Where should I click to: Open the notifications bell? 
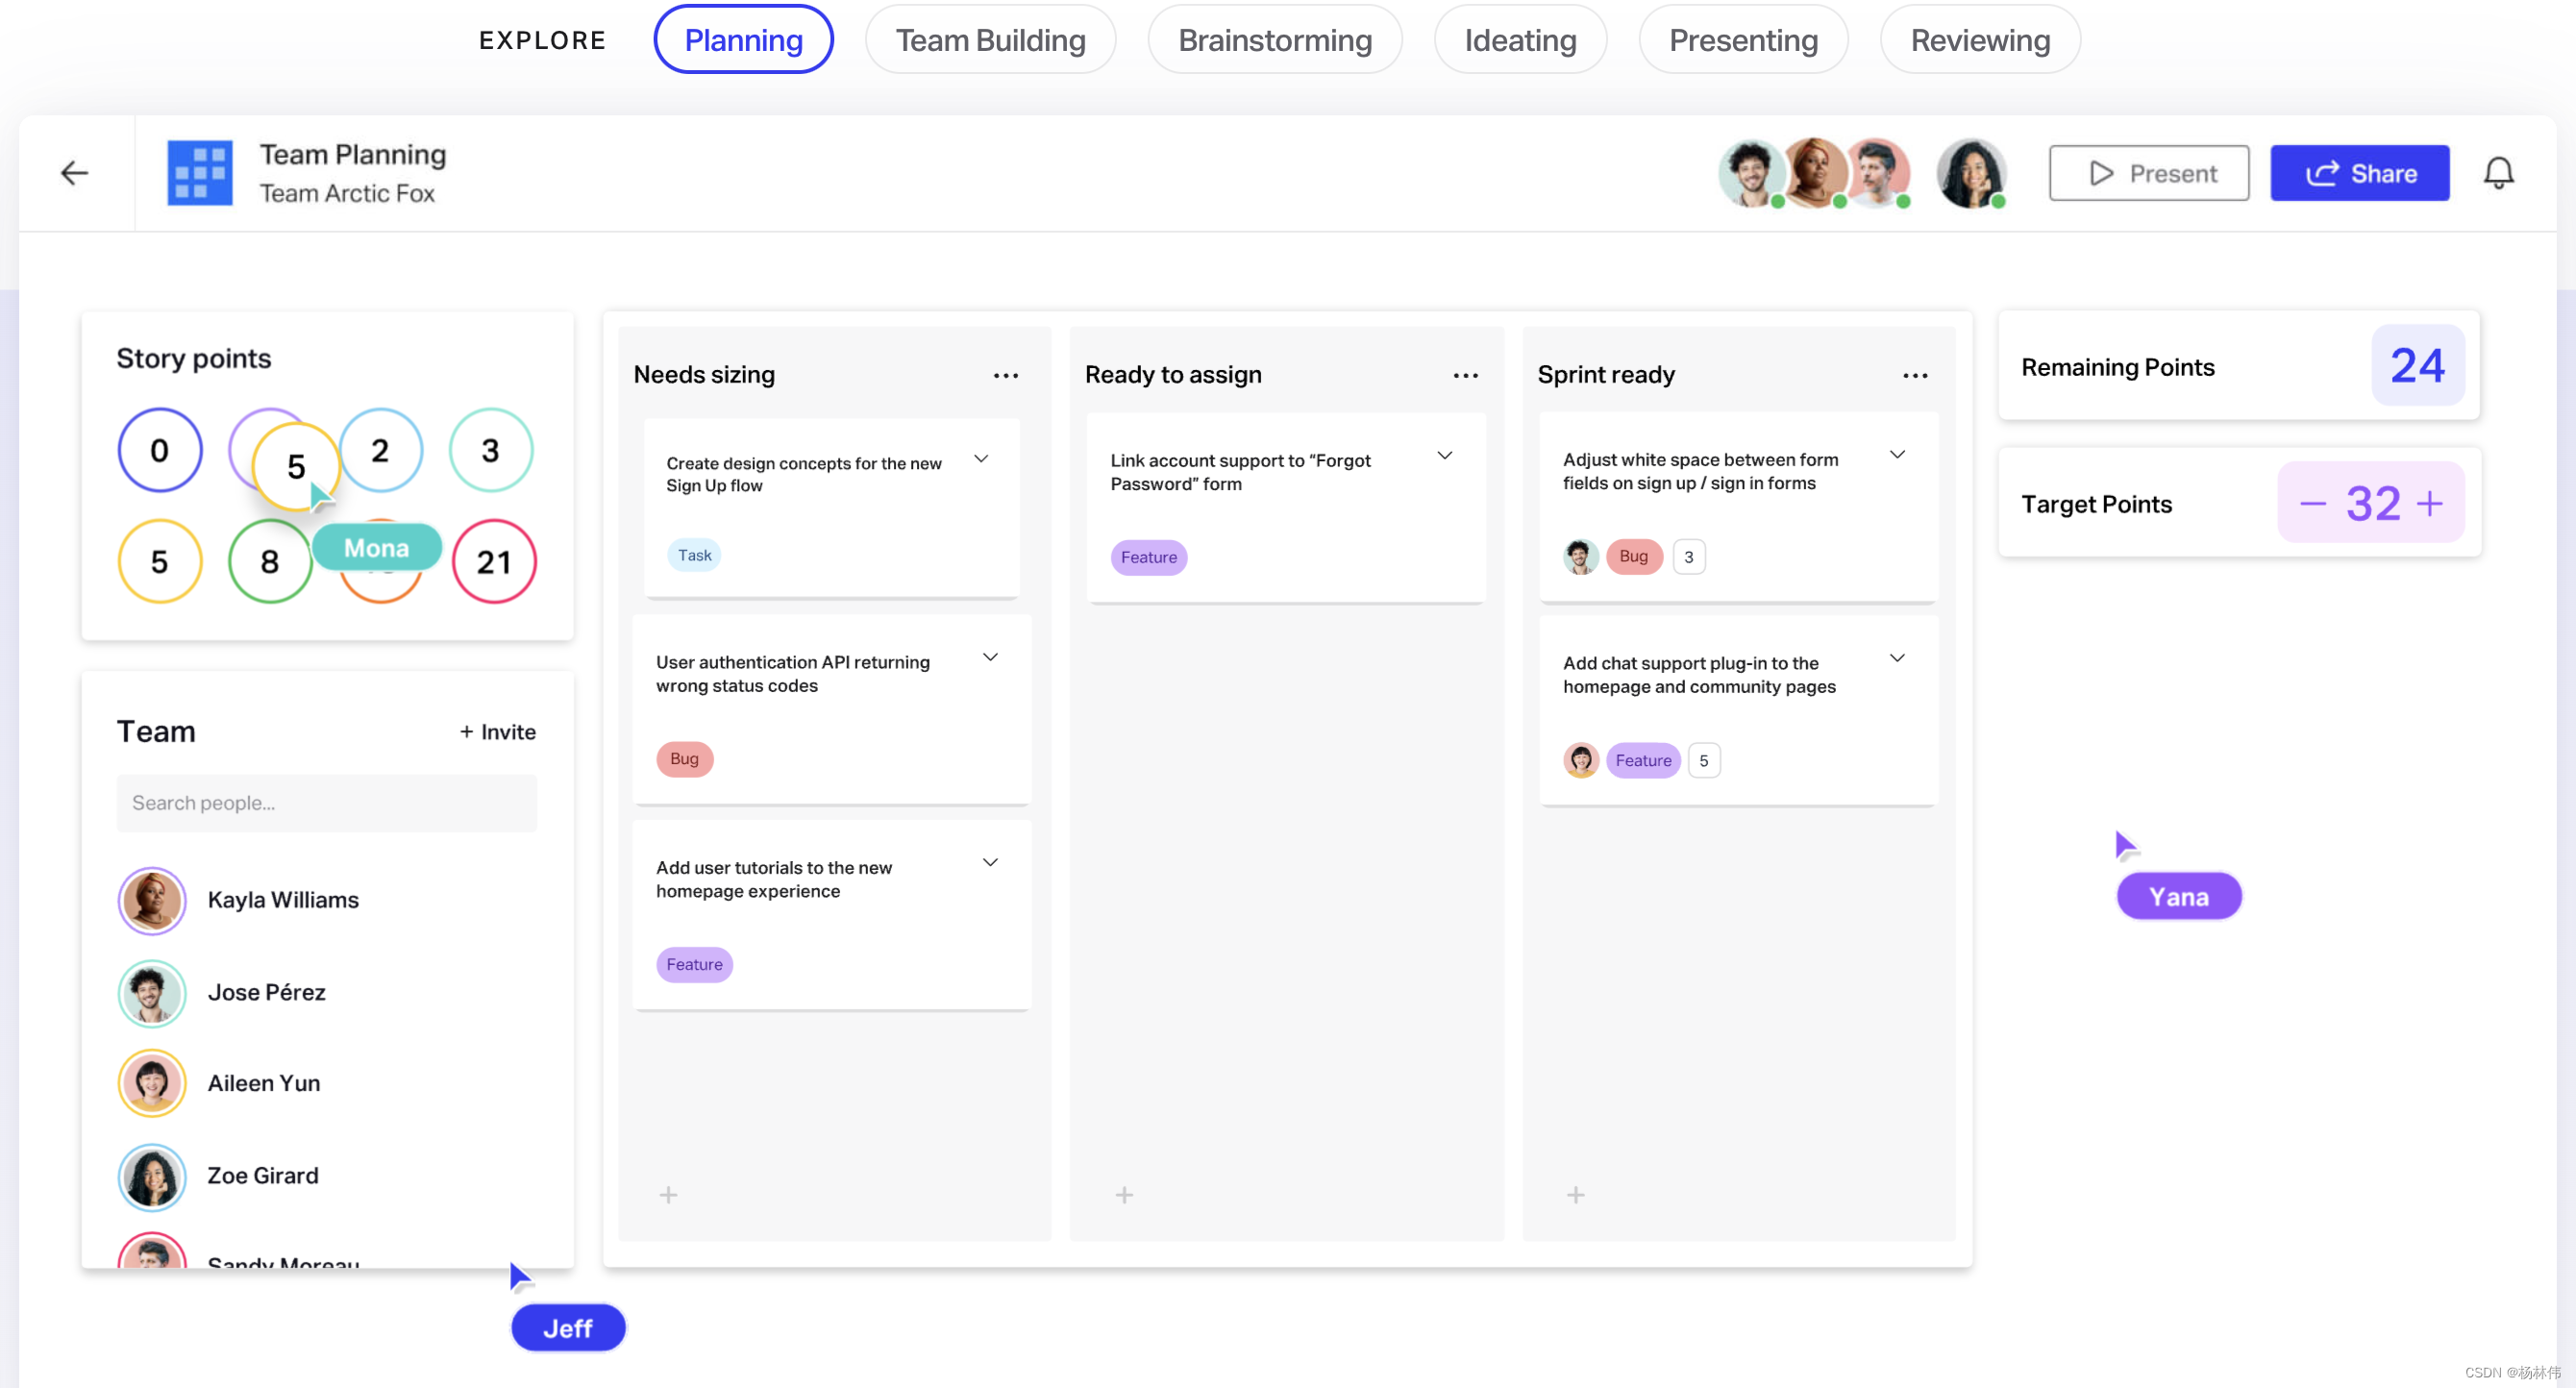click(x=2498, y=173)
